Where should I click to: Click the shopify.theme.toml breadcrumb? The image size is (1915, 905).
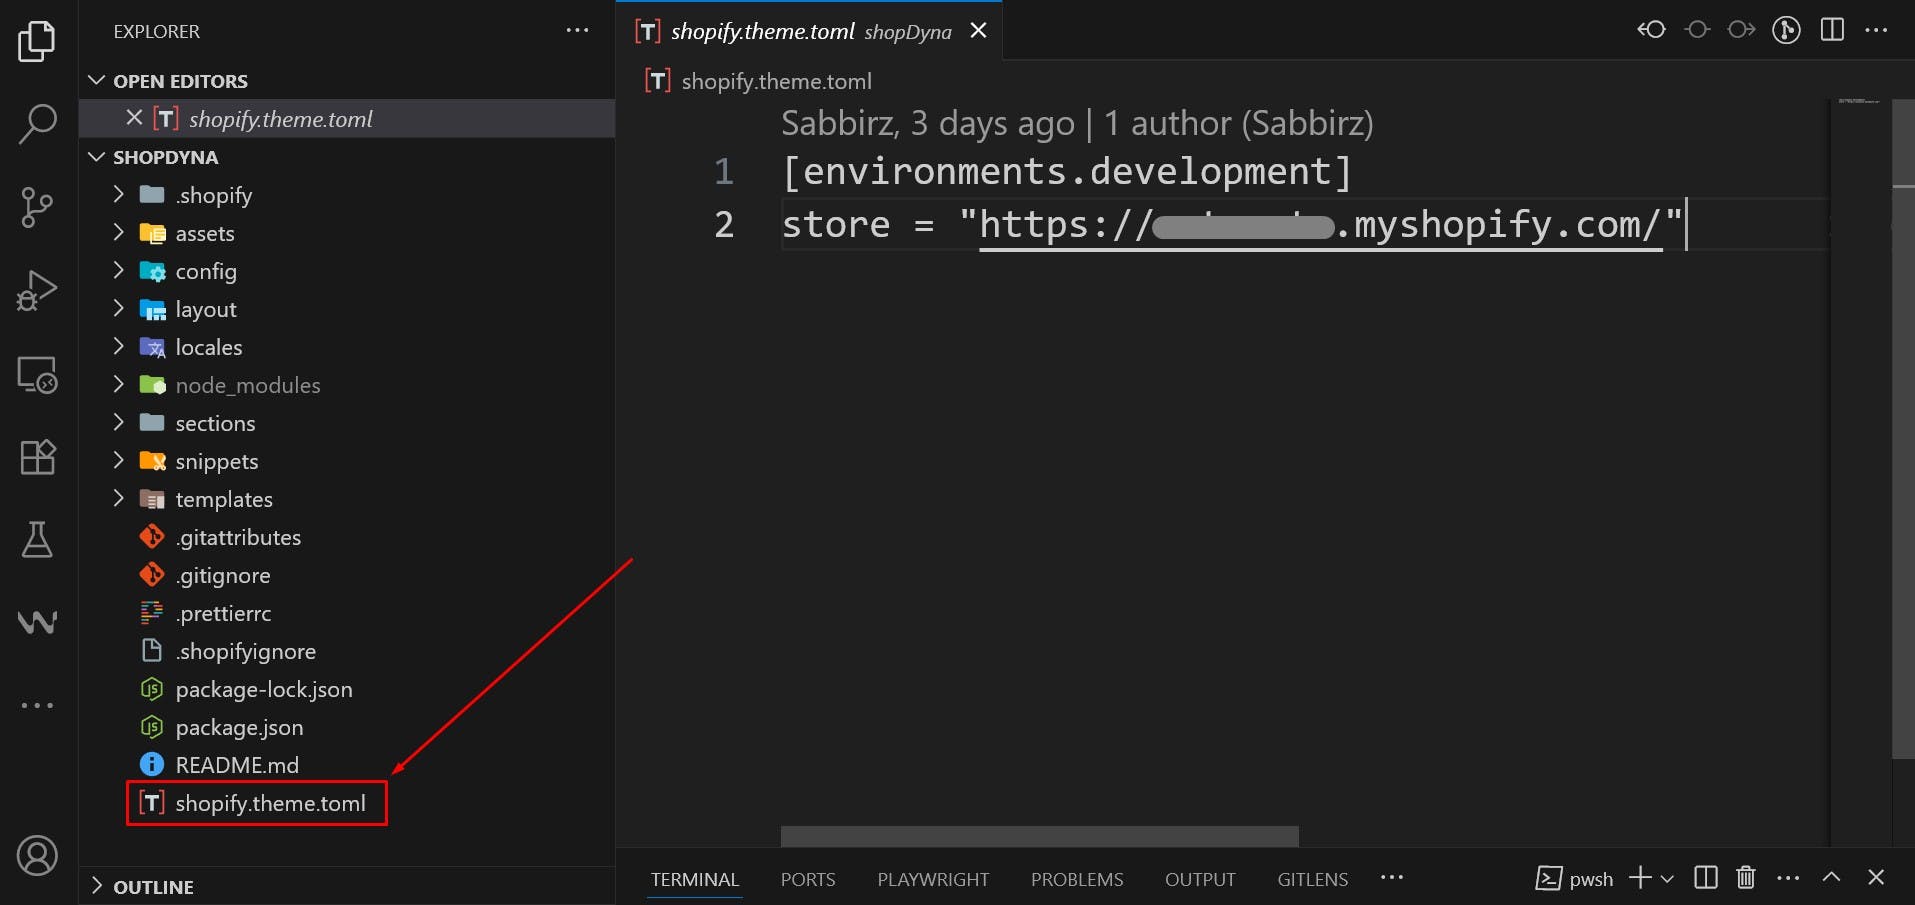pyautogui.click(x=759, y=81)
